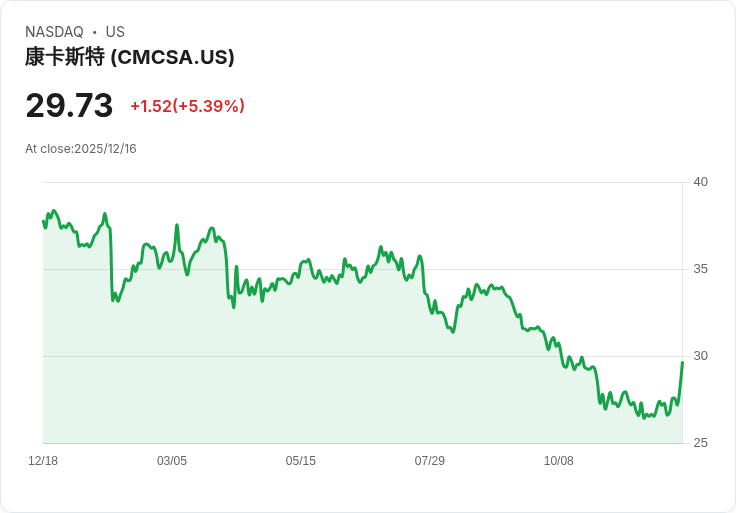Click the price line's starting point at left edge

coord(43,221)
